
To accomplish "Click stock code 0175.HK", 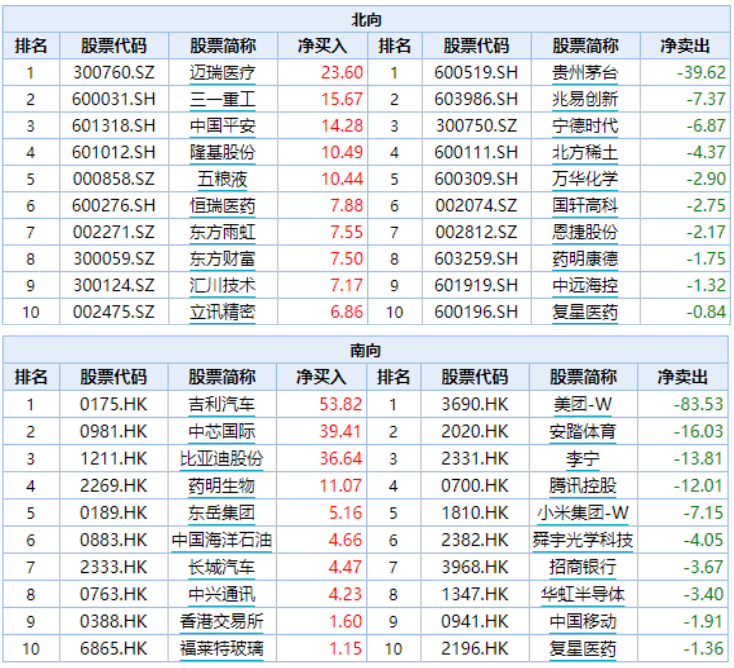I will 114,404.
